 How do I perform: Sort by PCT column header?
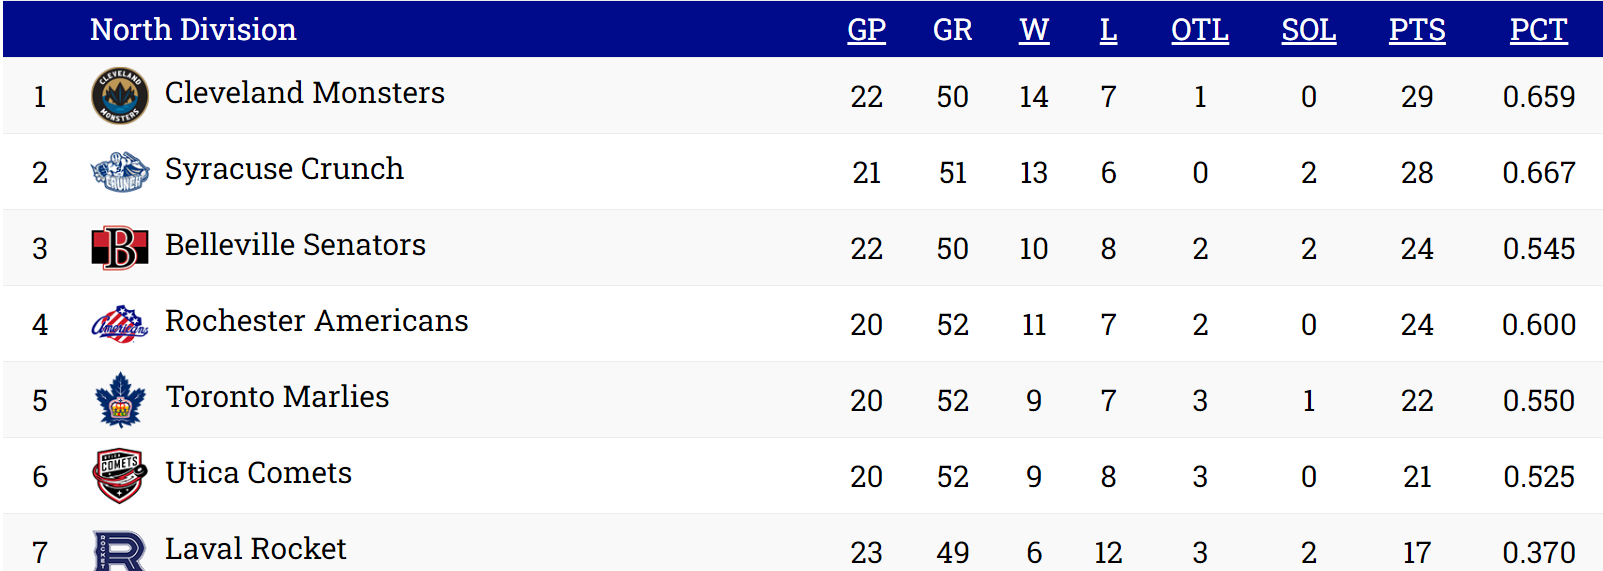1538,30
